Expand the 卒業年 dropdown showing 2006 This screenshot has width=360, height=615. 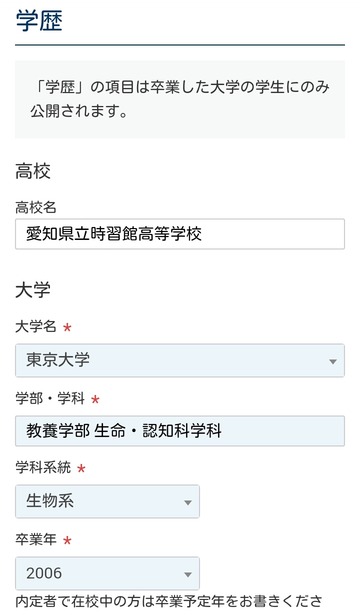pos(107,573)
